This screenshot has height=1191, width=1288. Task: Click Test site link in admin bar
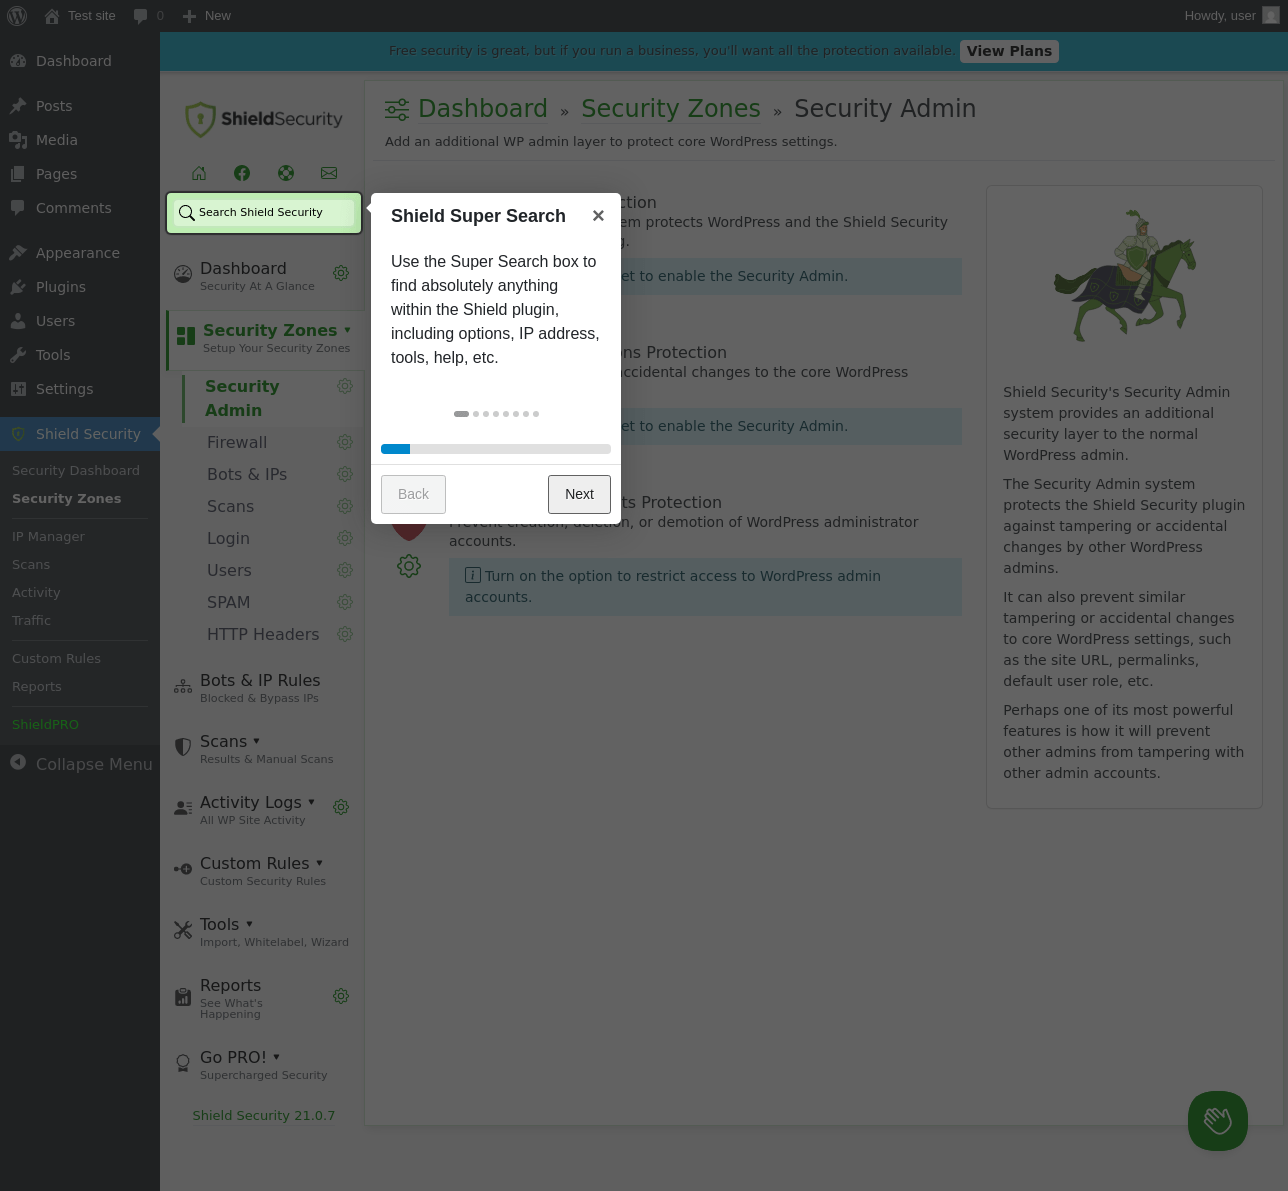click(80, 16)
